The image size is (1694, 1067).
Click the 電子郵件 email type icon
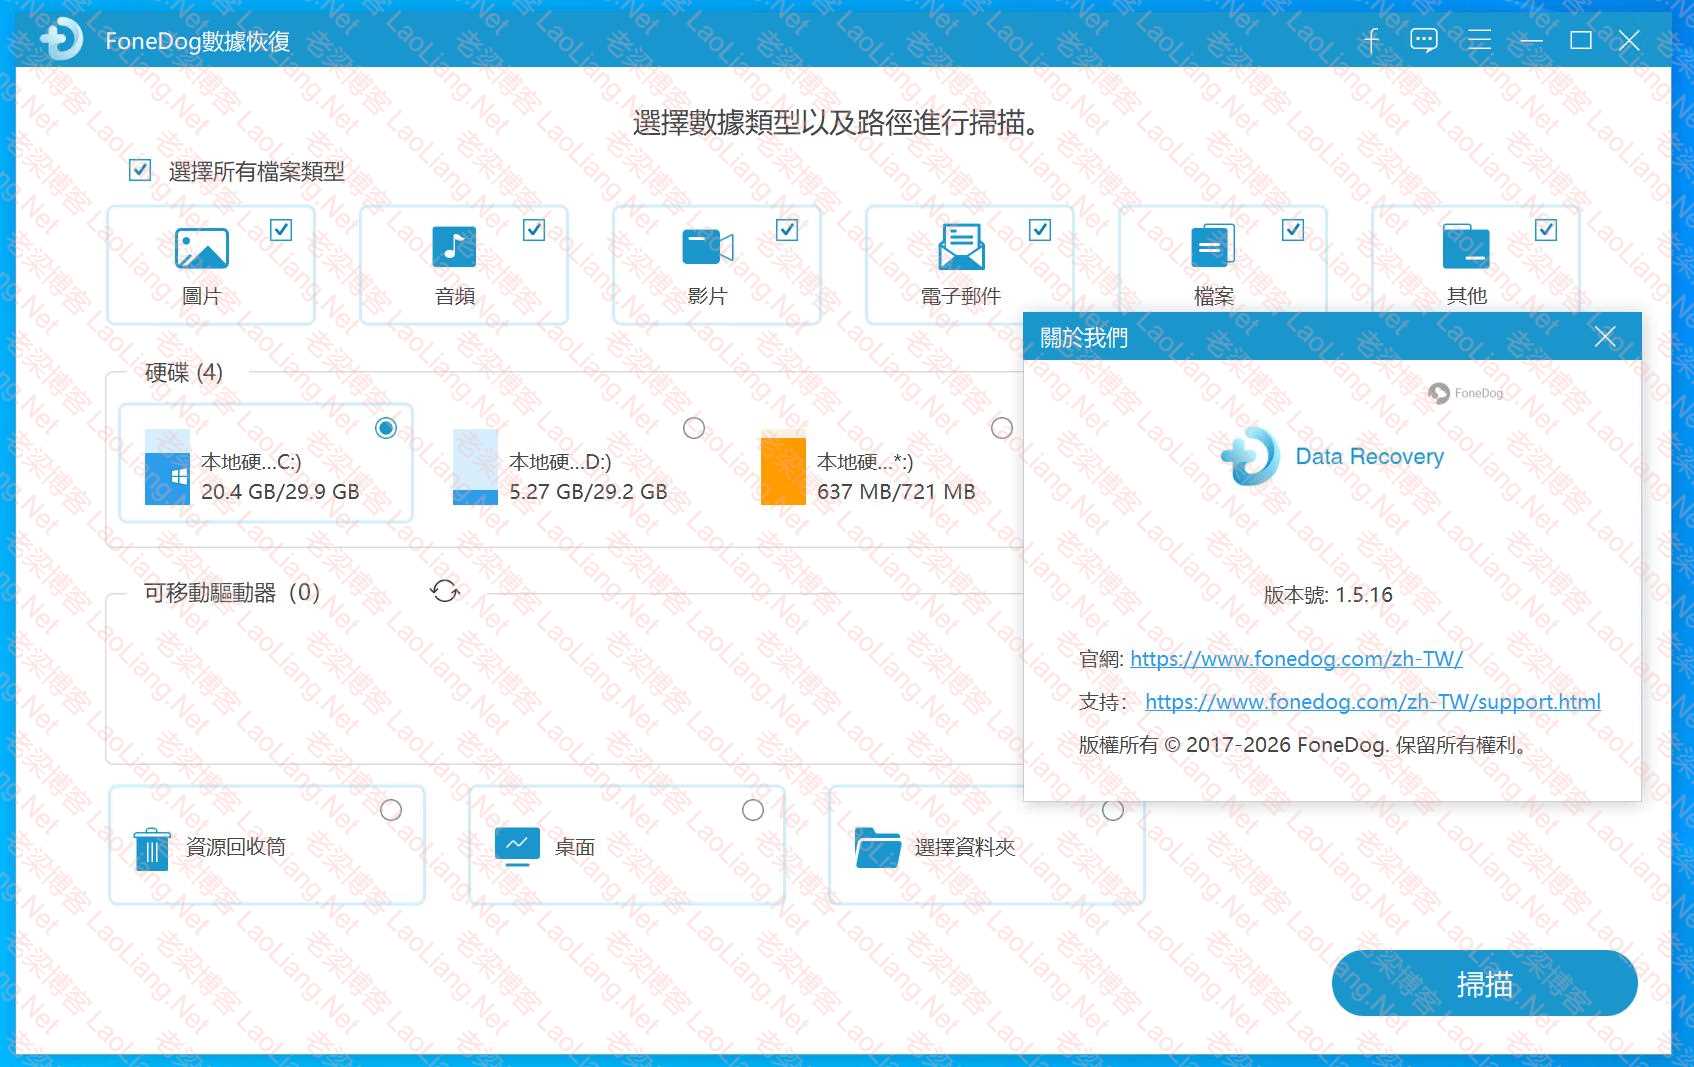(960, 247)
